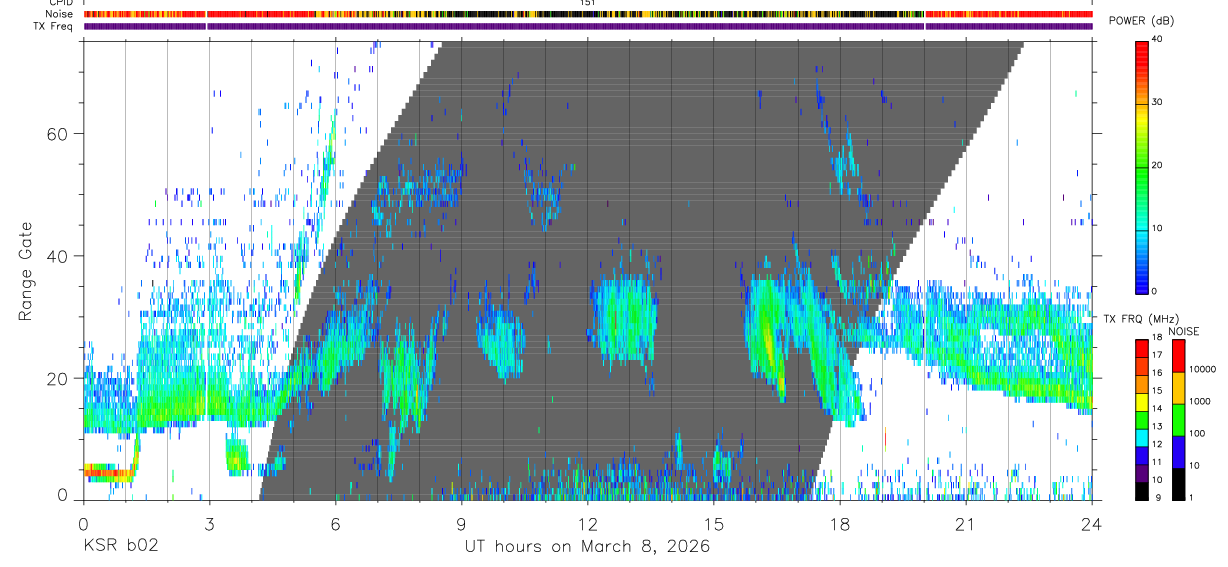1228x567 pixels.
Task: Click the '30' label on power scale
Action: (1157, 102)
